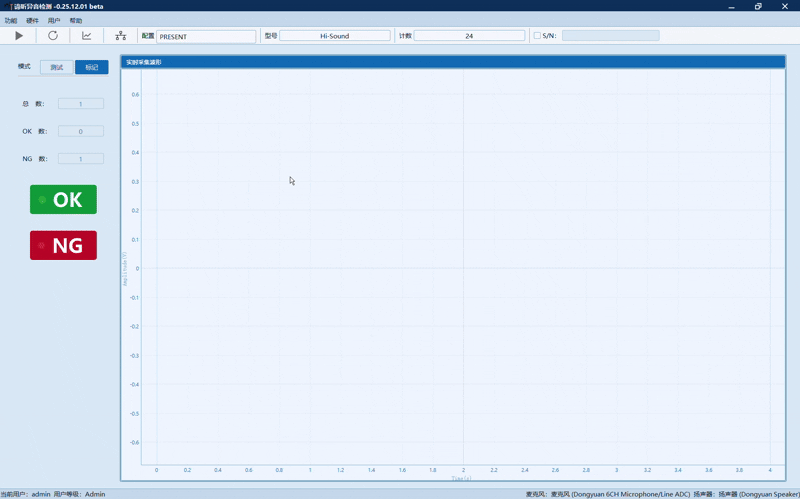Mark the result as OK (green button)
The height and width of the screenshot is (499, 800).
click(x=63, y=199)
